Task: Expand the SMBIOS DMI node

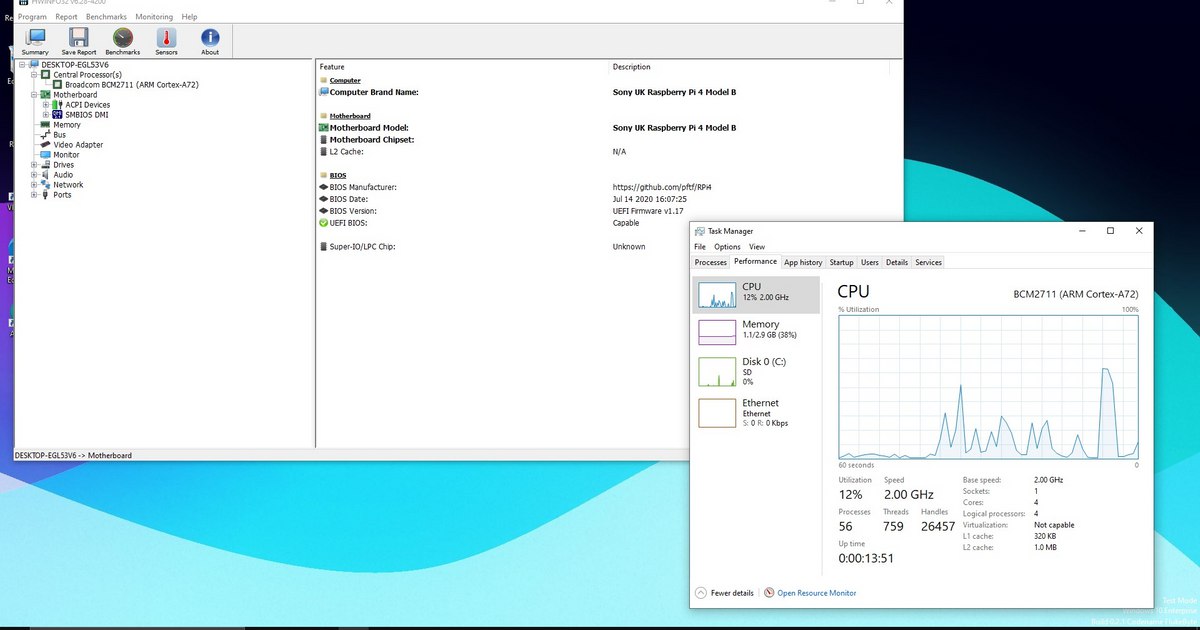Action: pyautogui.click(x=46, y=115)
